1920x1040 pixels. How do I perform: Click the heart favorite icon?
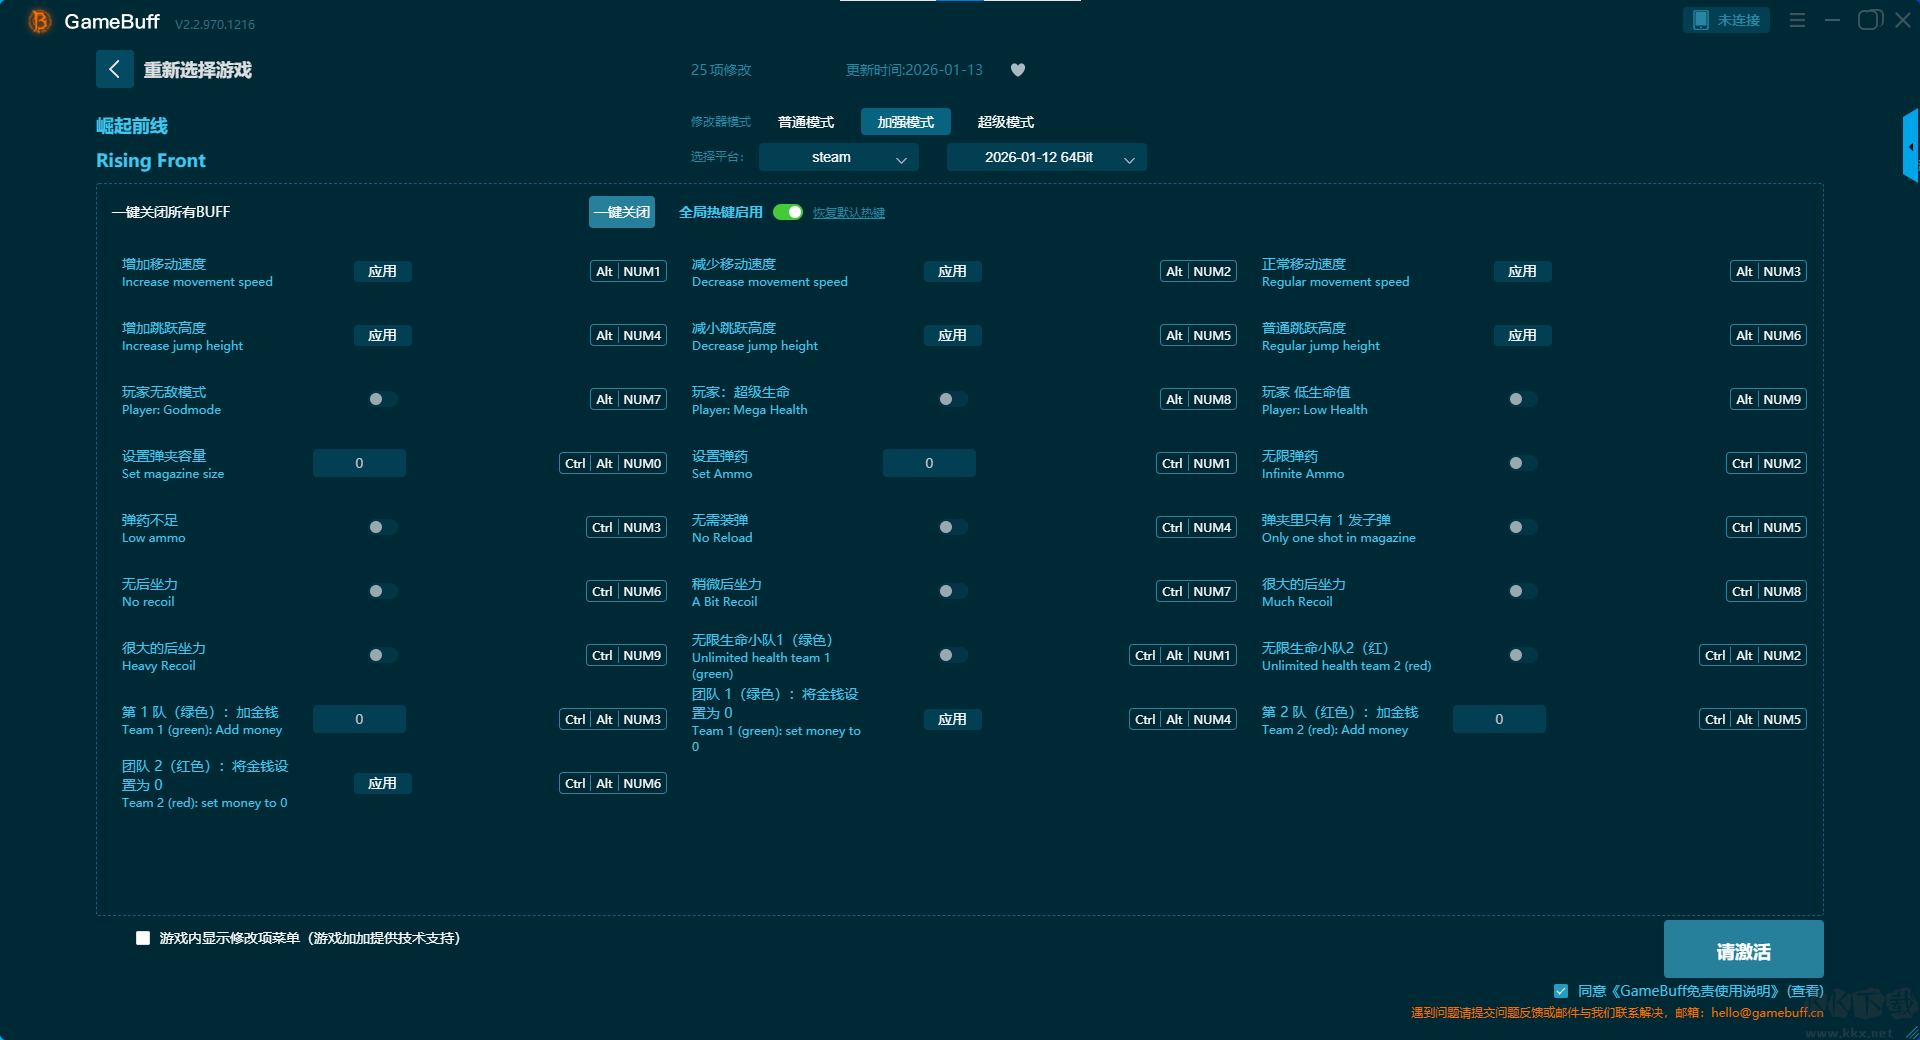[1018, 70]
